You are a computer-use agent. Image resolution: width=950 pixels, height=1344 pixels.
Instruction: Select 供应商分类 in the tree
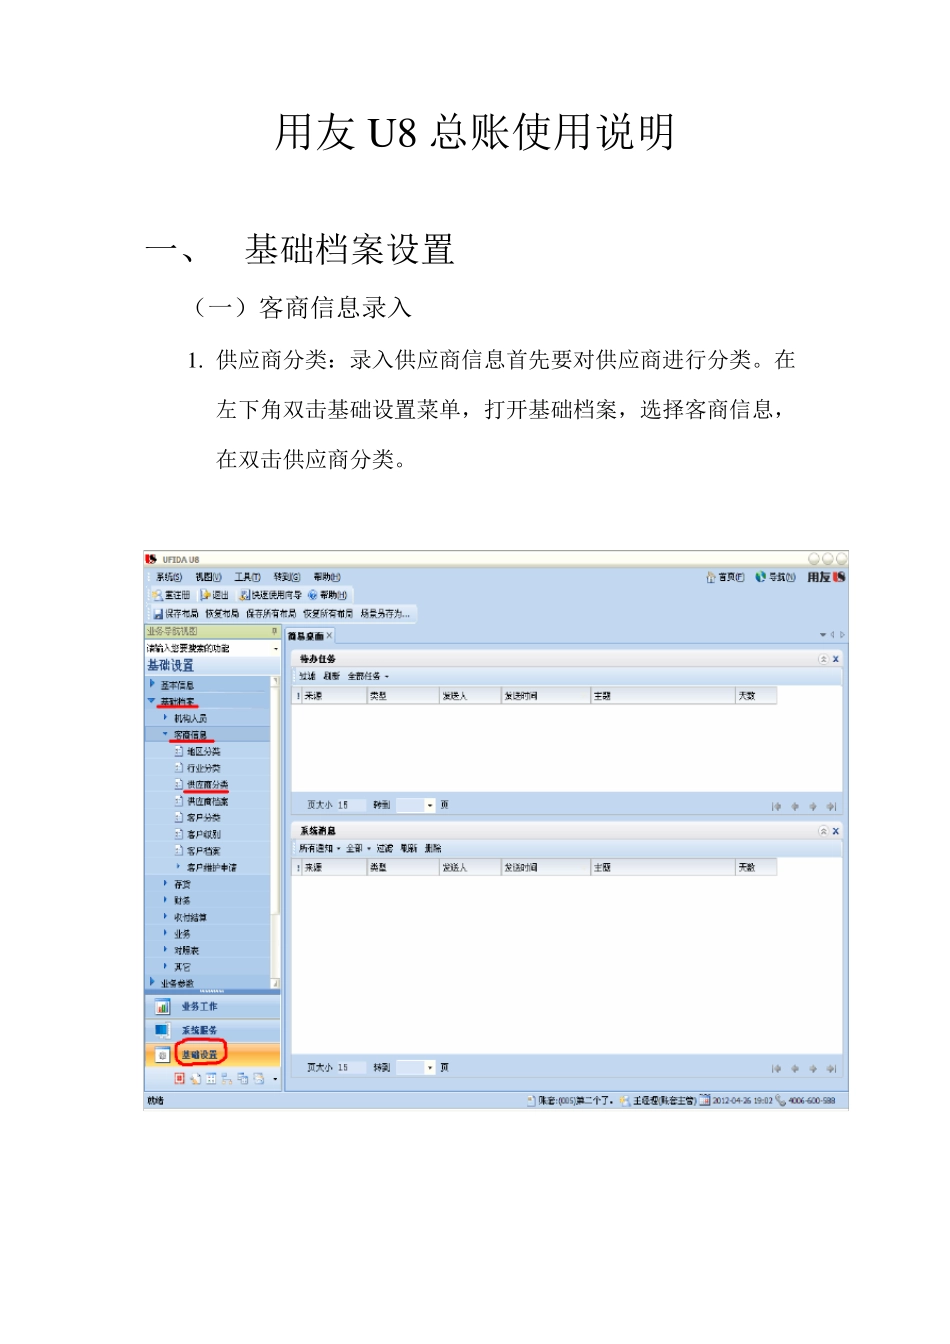[x=208, y=784]
